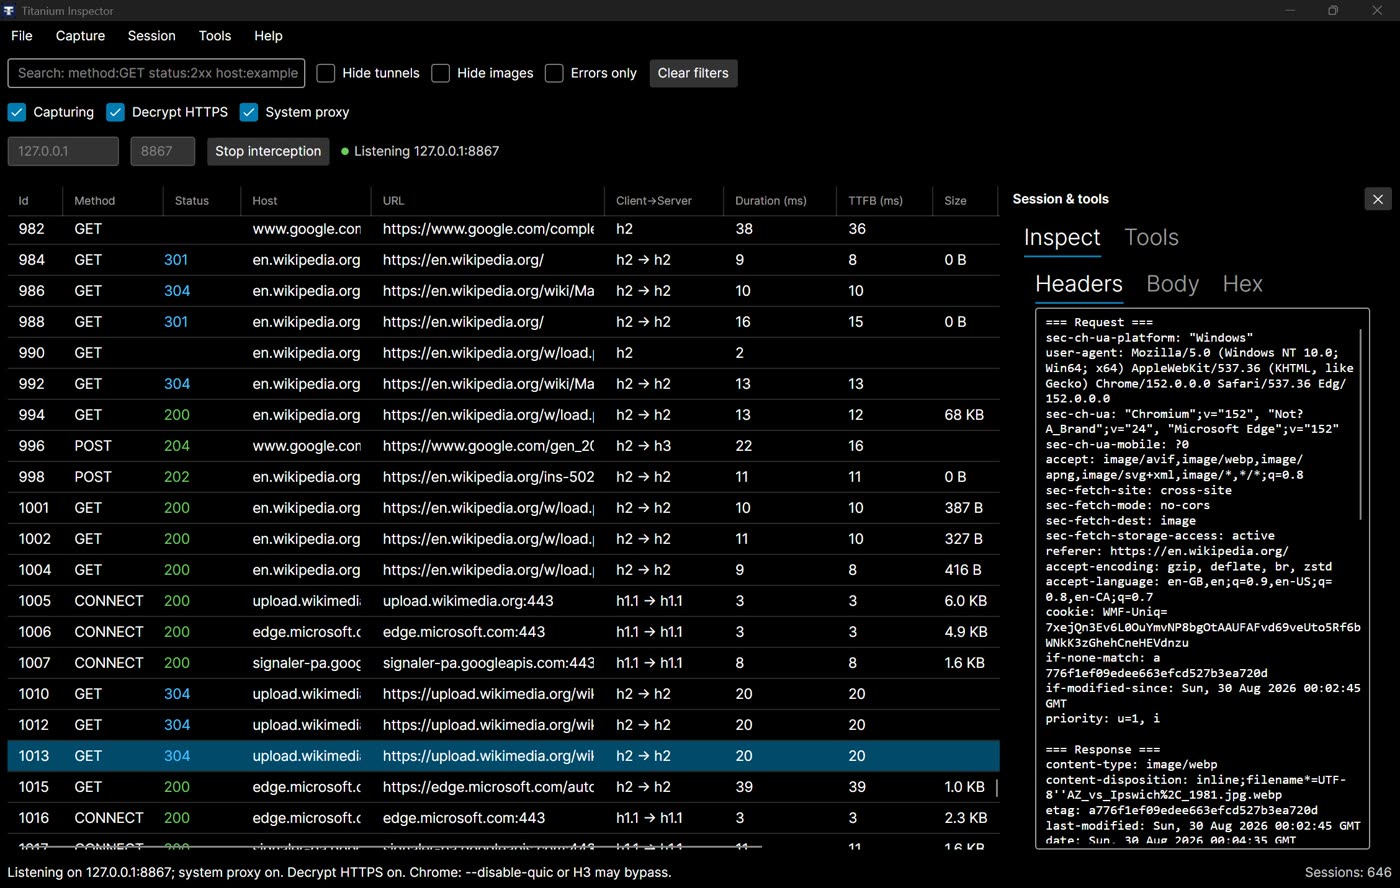
Task: Select session row with Id 990
Action: pyautogui.click(x=503, y=353)
